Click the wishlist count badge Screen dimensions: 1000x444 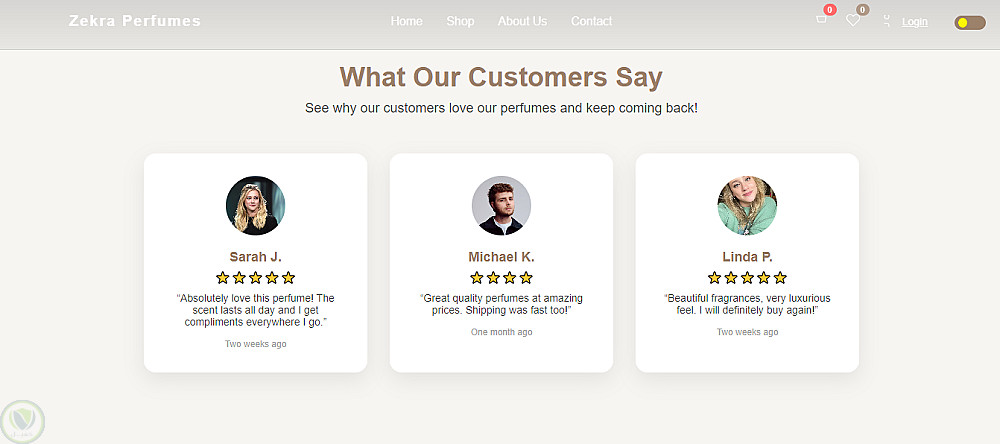click(862, 10)
